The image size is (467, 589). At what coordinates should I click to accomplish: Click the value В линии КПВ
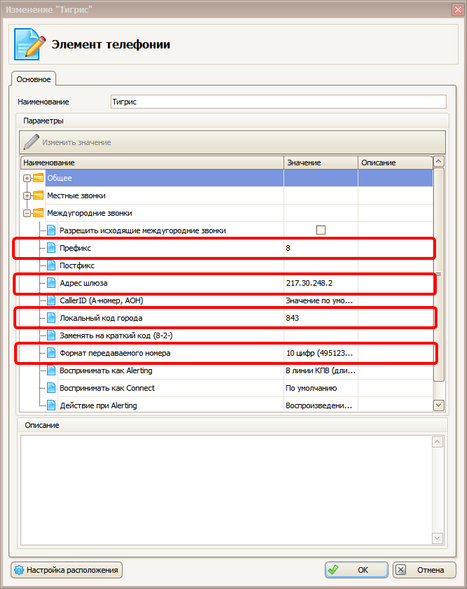pyautogui.click(x=320, y=371)
